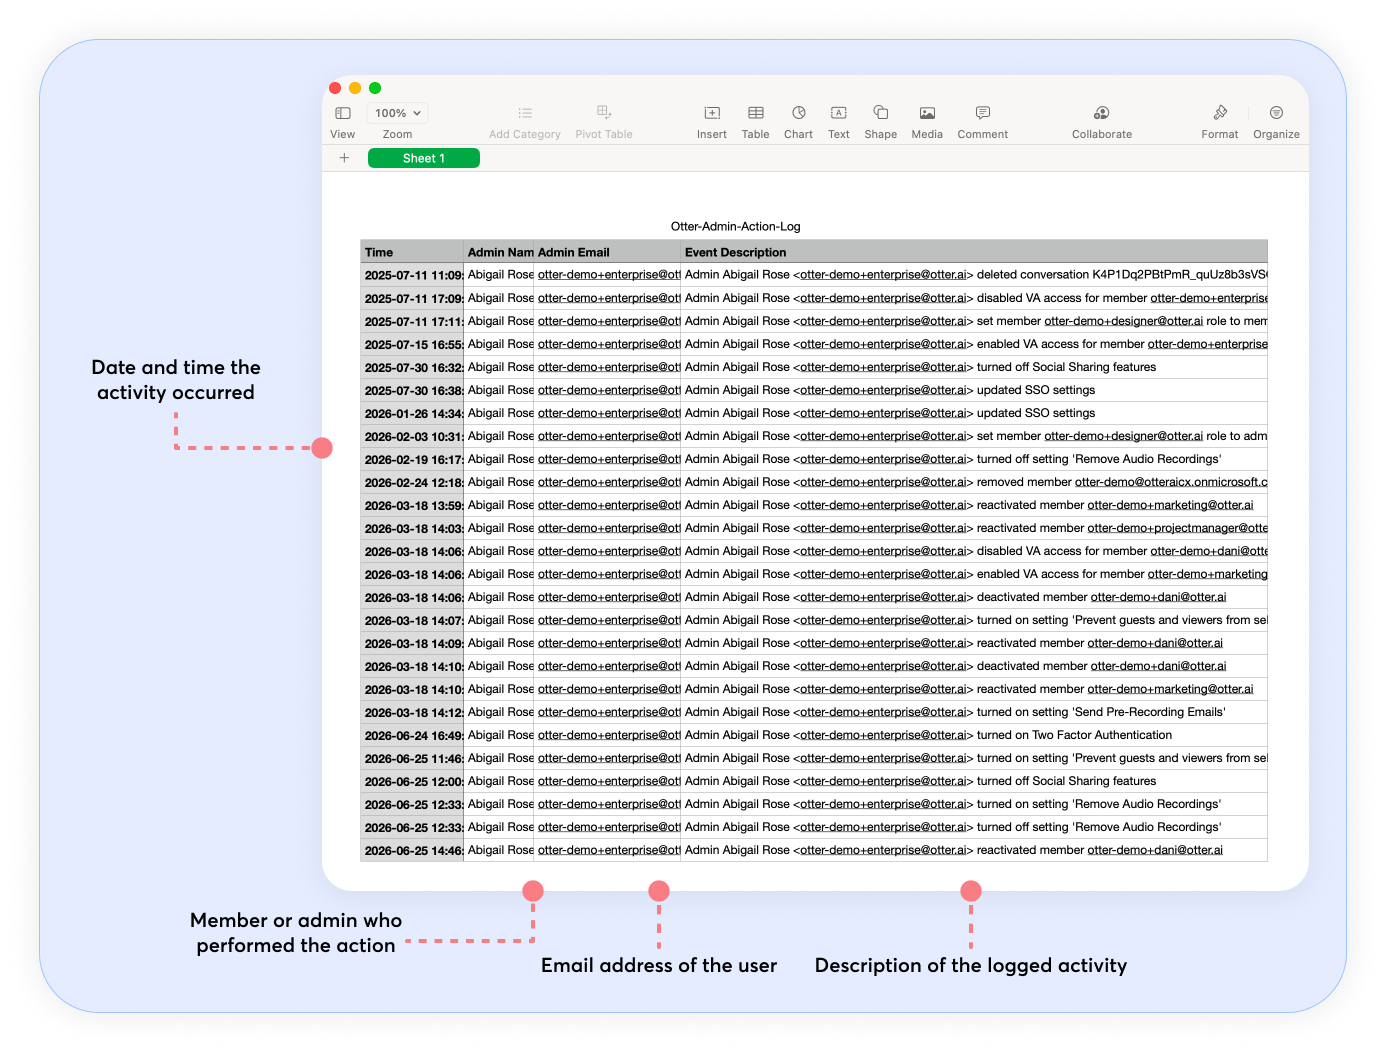This screenshot has width=1386, height=1052.
Task: Insert a Table from the toolbar
Action: (756, 113)
